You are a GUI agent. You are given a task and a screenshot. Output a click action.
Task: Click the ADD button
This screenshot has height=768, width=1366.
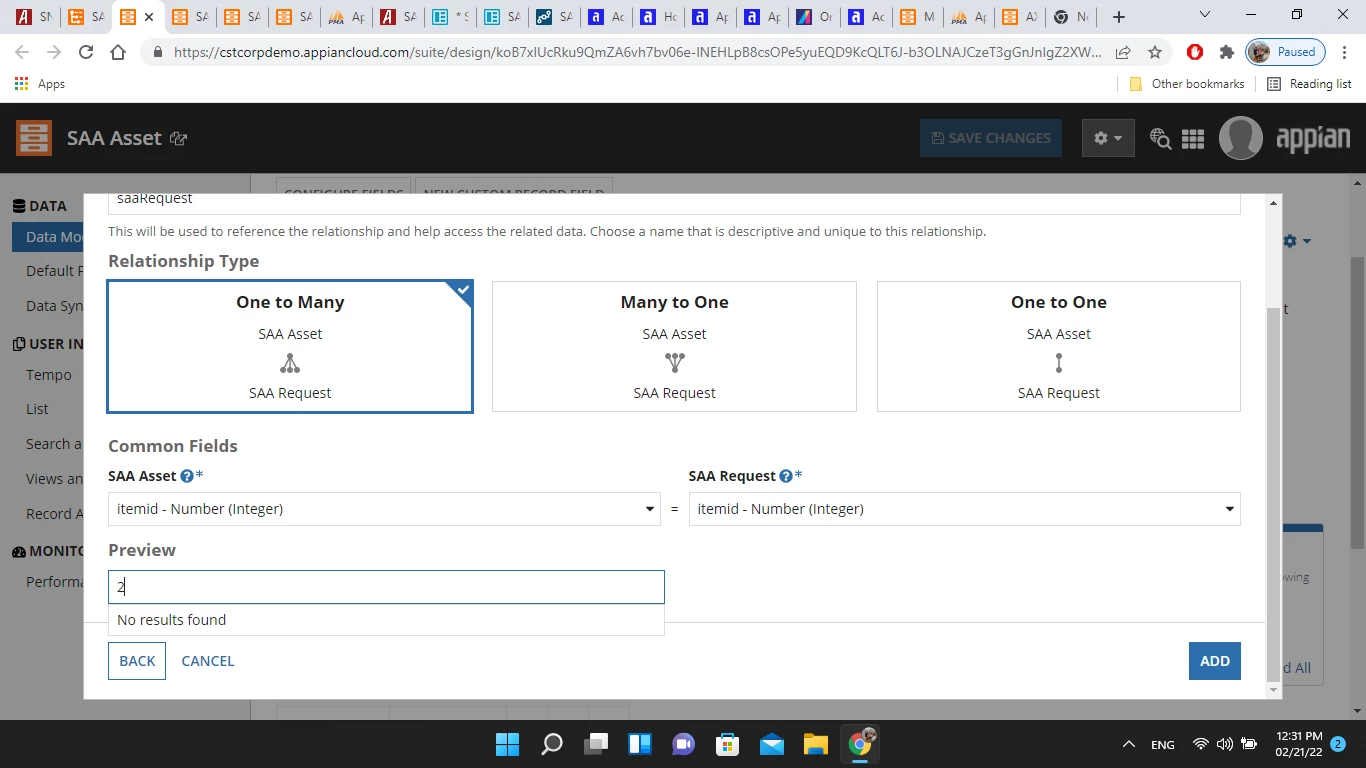coord(1215,661)
